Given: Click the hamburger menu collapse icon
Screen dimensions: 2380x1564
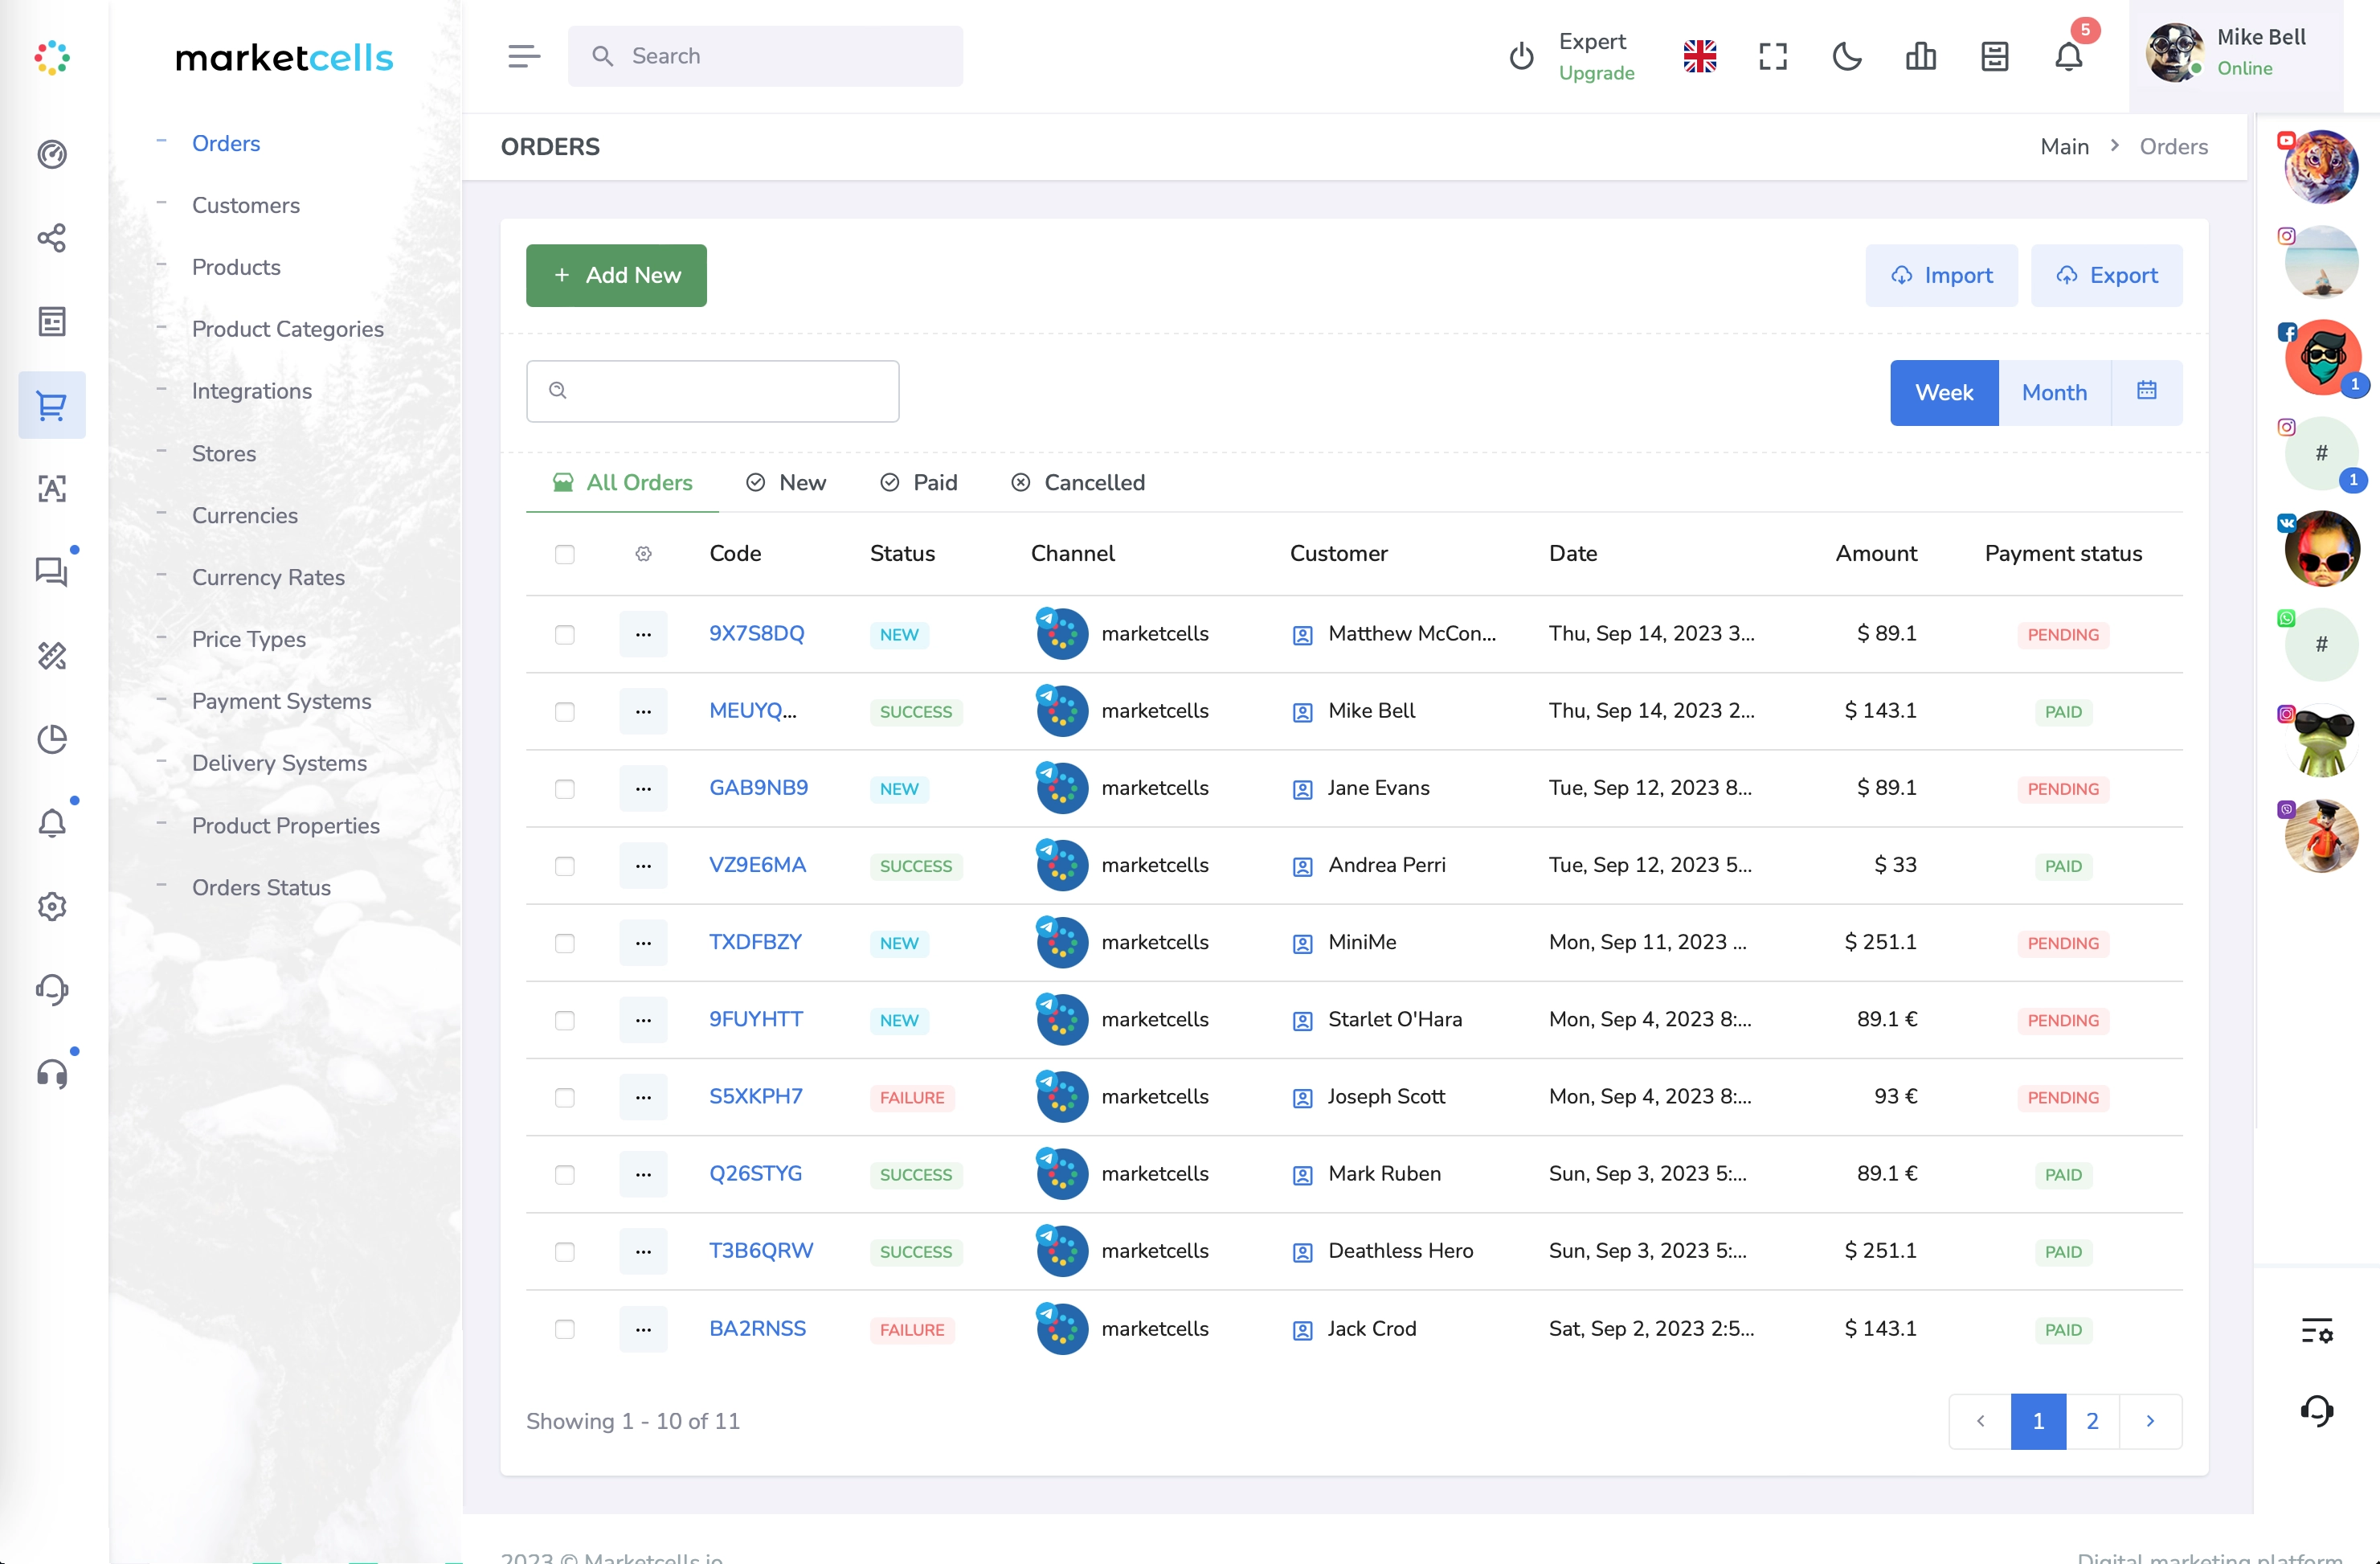Looking at the screenshot, I should click(524, 57).
